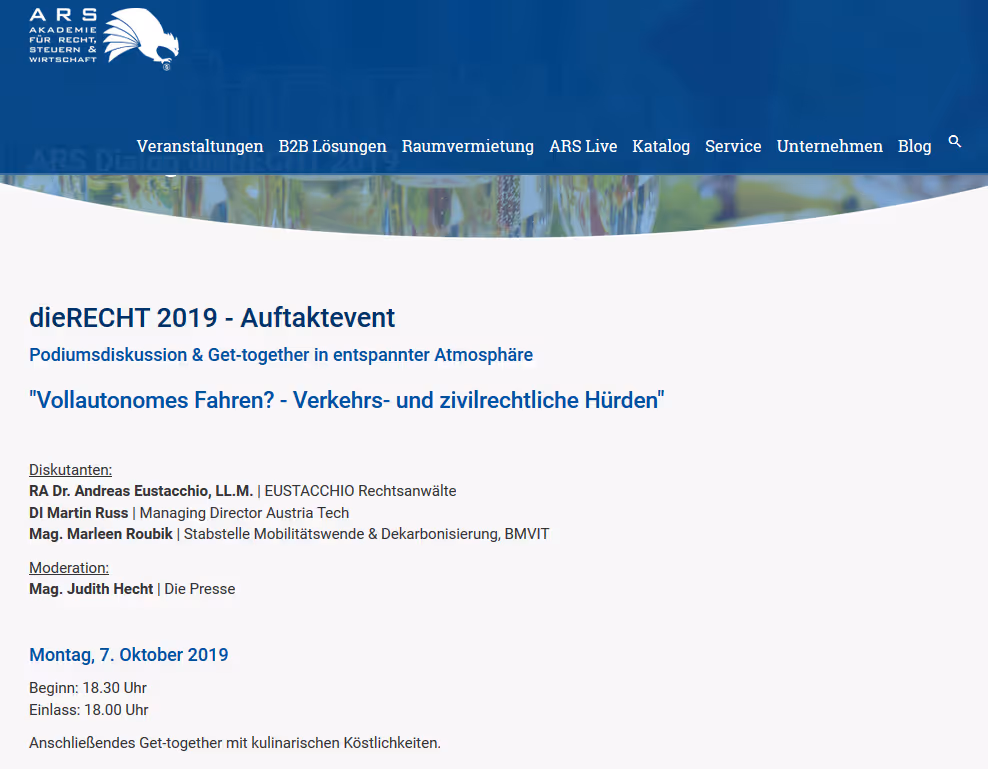Click the line Beginn: 18.30 Uhr
This screenshot has width=988, height=769.
(88, 688)
